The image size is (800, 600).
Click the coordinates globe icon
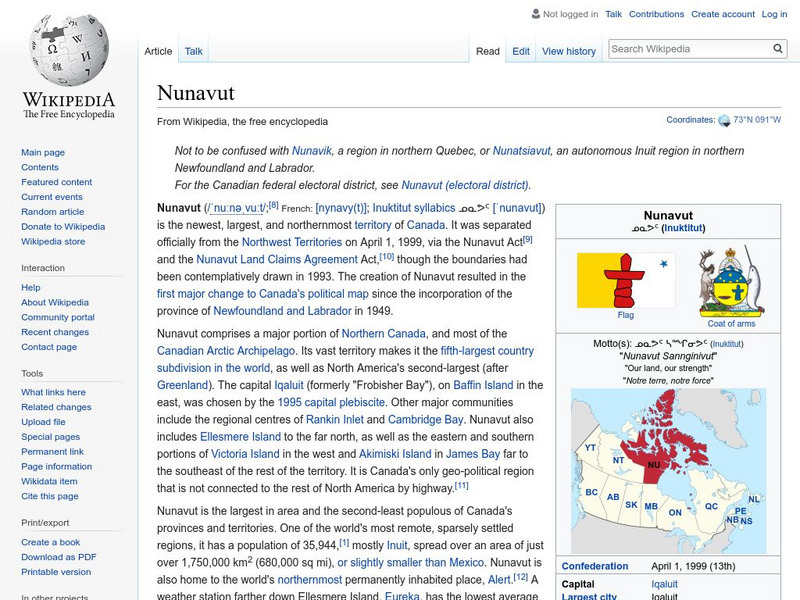pos(724,120)
